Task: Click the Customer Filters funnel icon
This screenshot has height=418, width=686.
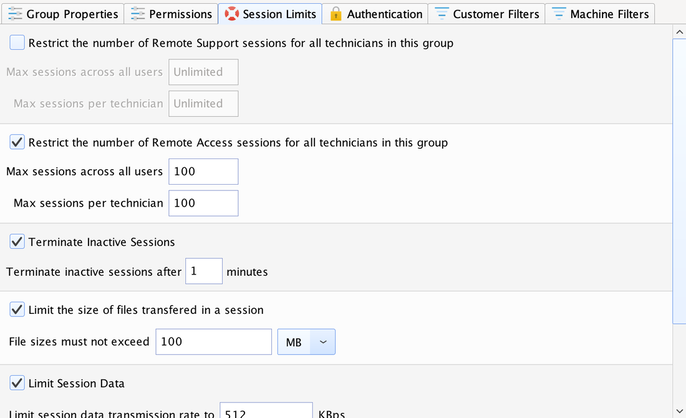Action: click(441, 14)
